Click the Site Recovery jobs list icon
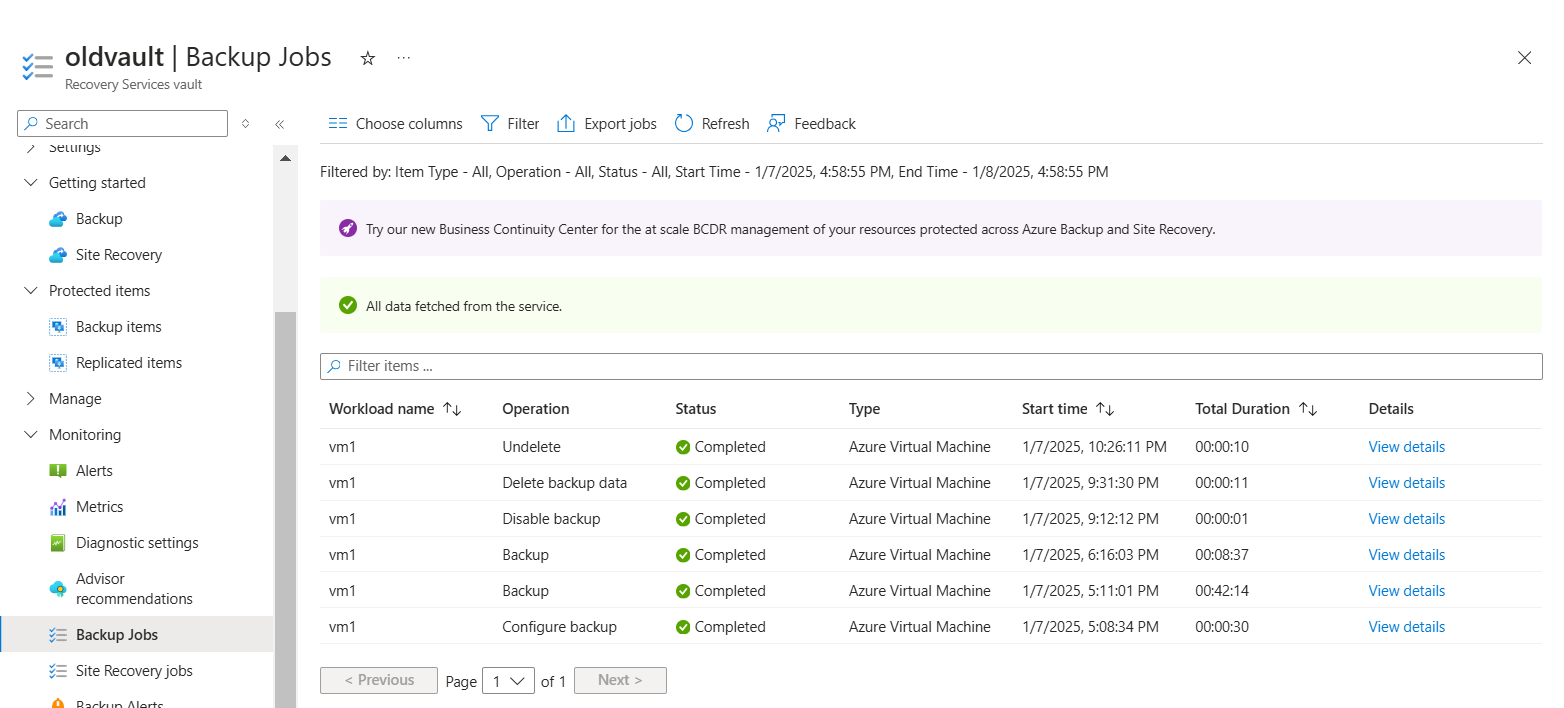The height and width of the screenshot is (708, 1564). (58, 671)
